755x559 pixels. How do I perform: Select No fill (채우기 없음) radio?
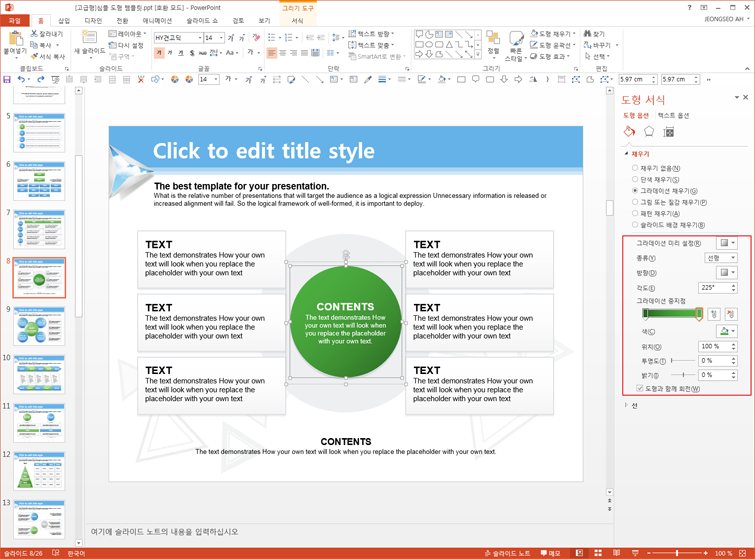635,168
